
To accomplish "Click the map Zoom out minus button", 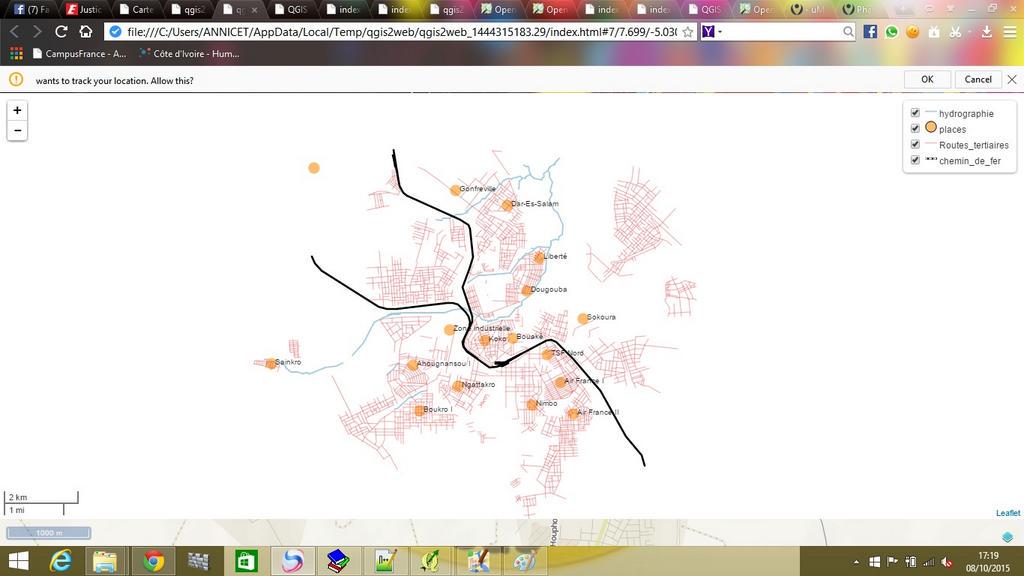I will click(x=16, y=129).
